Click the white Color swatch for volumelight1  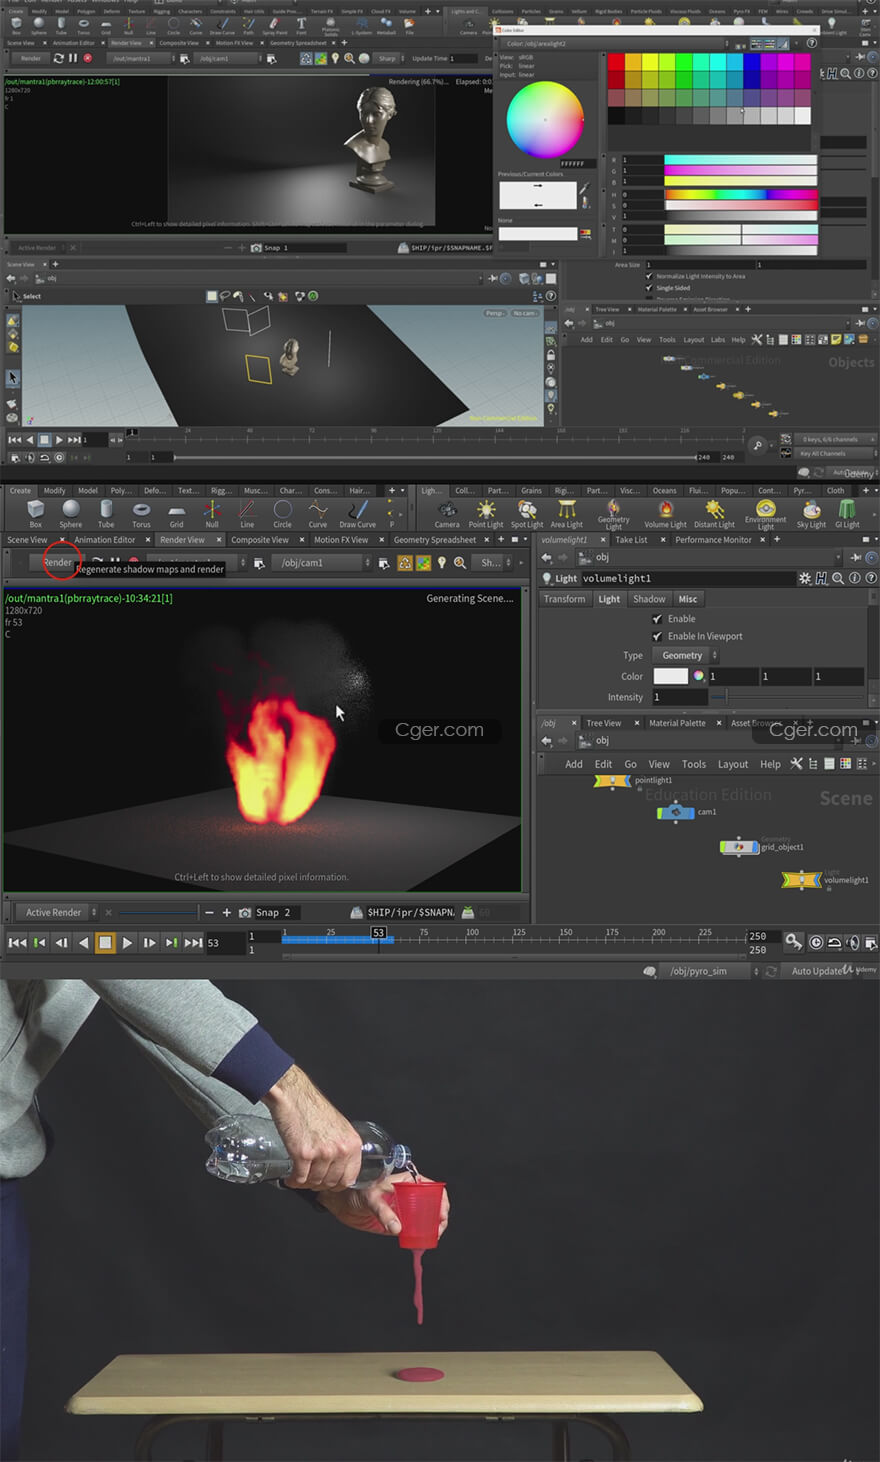pyautogui.click(x=670, y=677)
